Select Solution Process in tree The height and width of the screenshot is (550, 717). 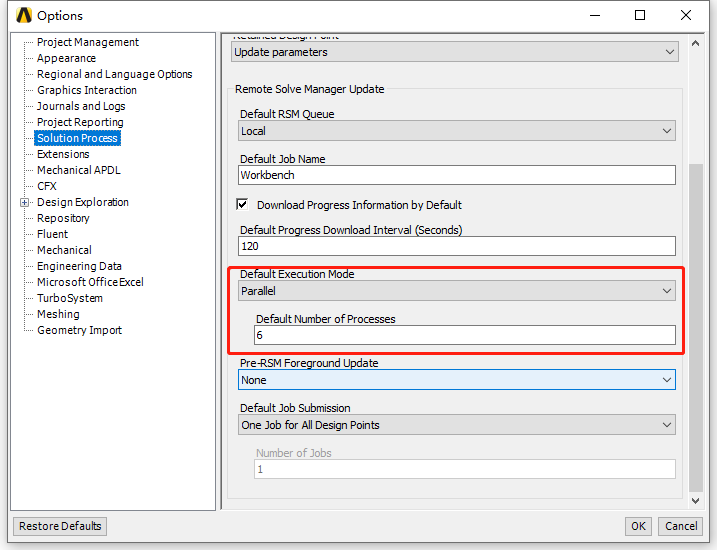[x=77, y=138]
